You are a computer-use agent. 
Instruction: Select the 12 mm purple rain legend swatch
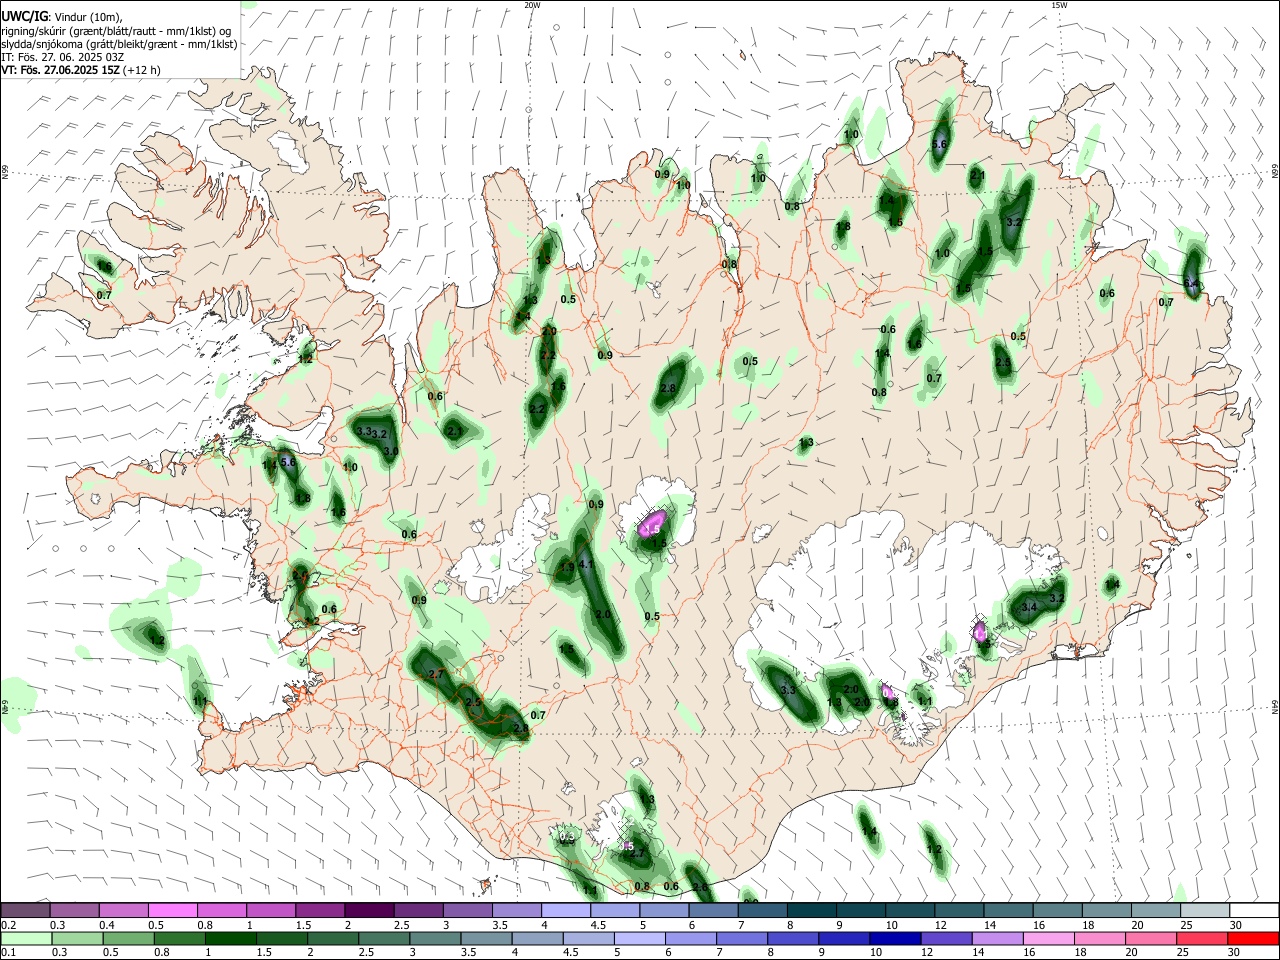[x=944, y=938]
